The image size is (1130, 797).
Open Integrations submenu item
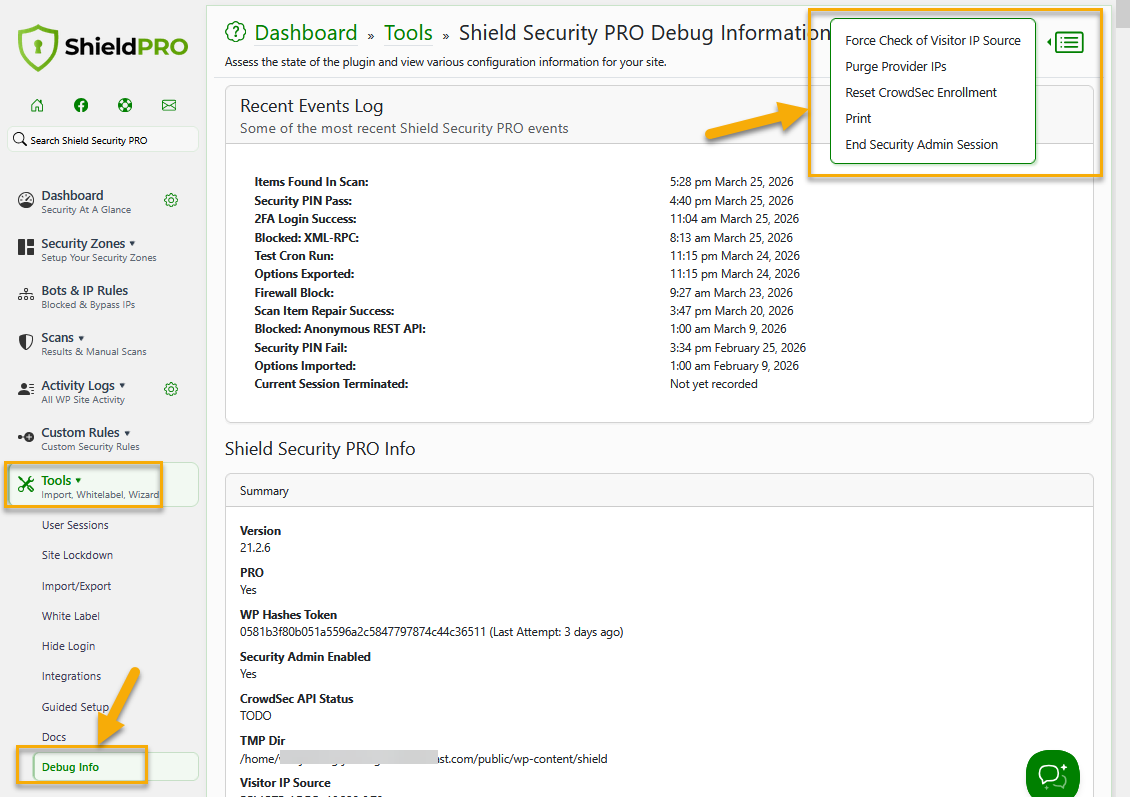click(x=71, y=676)
